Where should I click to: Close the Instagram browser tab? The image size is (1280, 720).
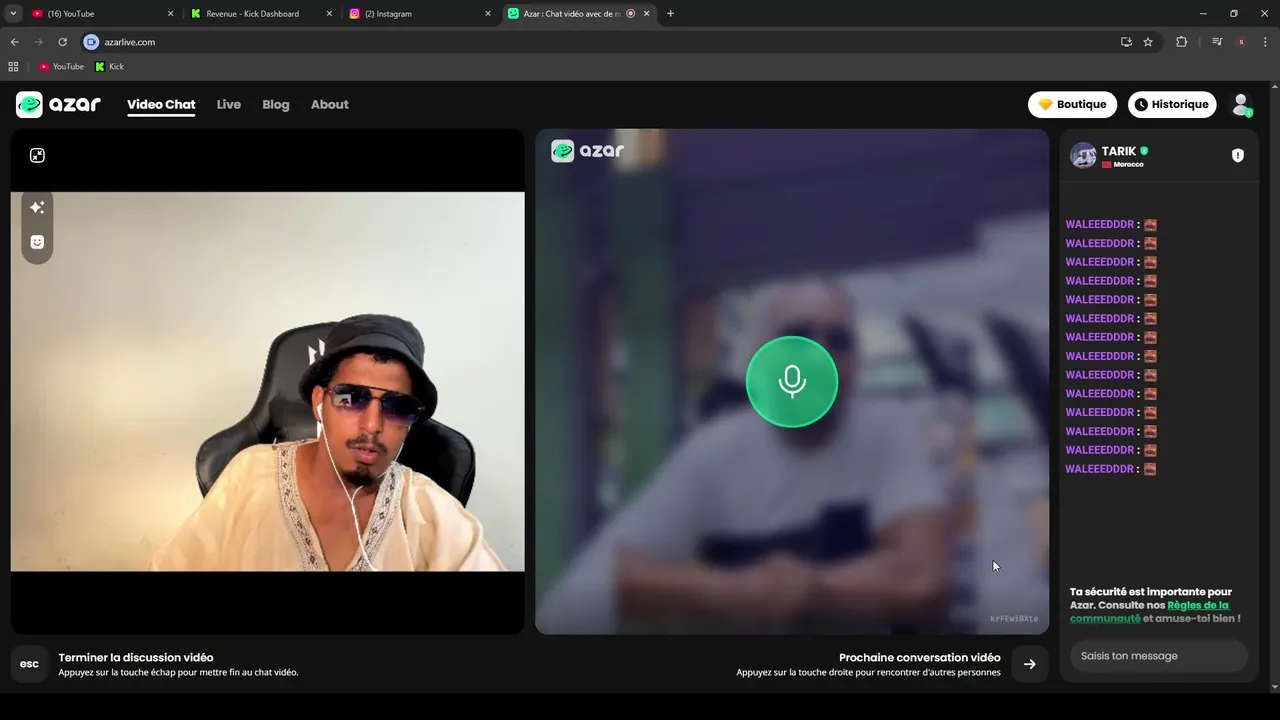pyautogui.click(x=488, y=14)
